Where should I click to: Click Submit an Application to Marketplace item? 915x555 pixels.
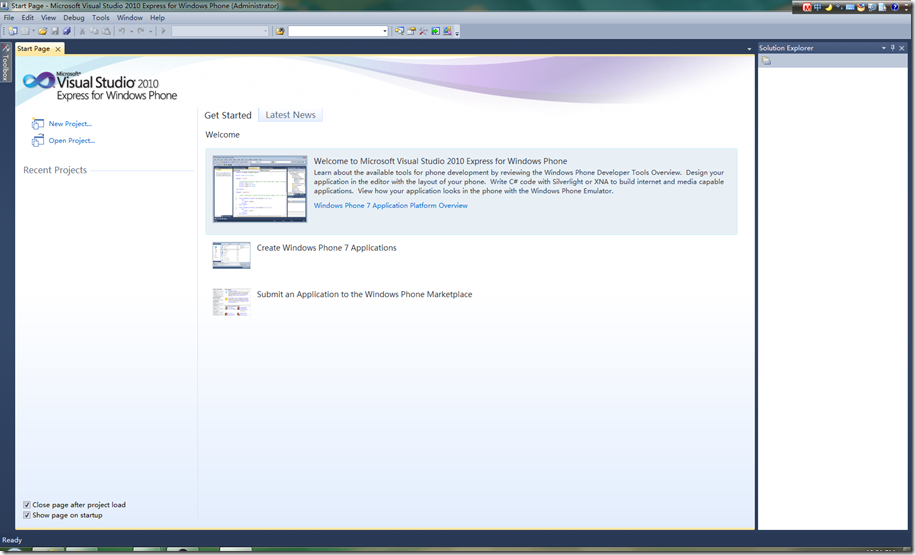[364, 295]
